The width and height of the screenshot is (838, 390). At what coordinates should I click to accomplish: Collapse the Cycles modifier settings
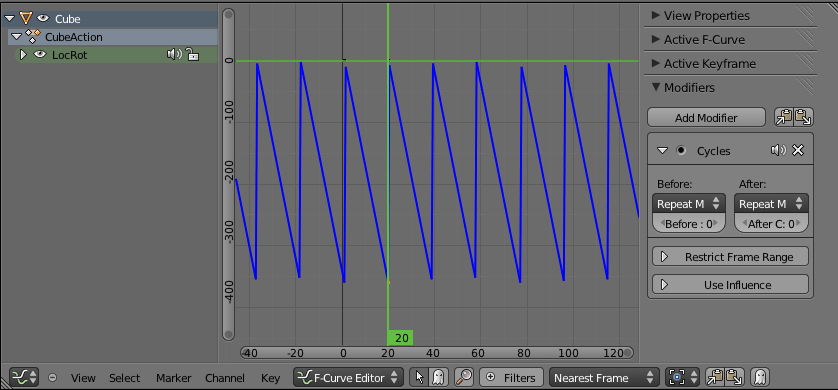tap(663, 151)
